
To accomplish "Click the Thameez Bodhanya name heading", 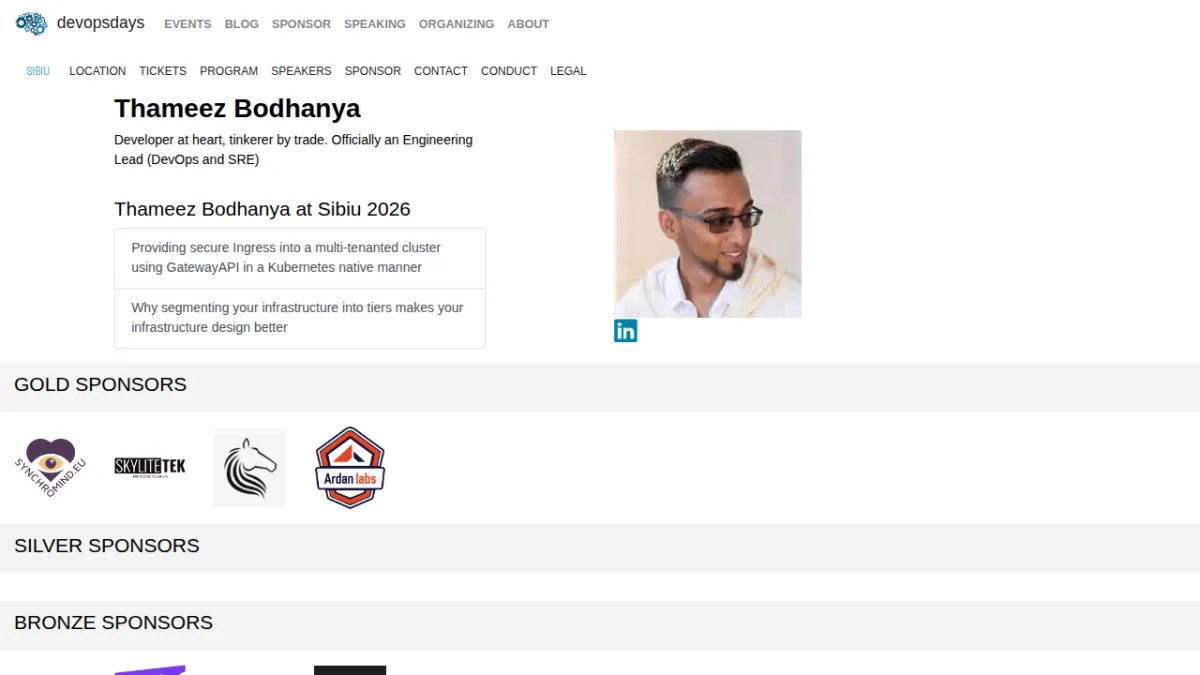I will pyautogui.click(x=237, y=108).
